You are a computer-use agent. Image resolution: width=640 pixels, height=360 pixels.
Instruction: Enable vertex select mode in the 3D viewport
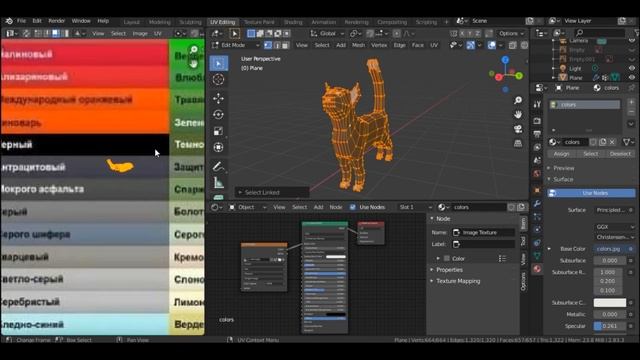(268, 45)
